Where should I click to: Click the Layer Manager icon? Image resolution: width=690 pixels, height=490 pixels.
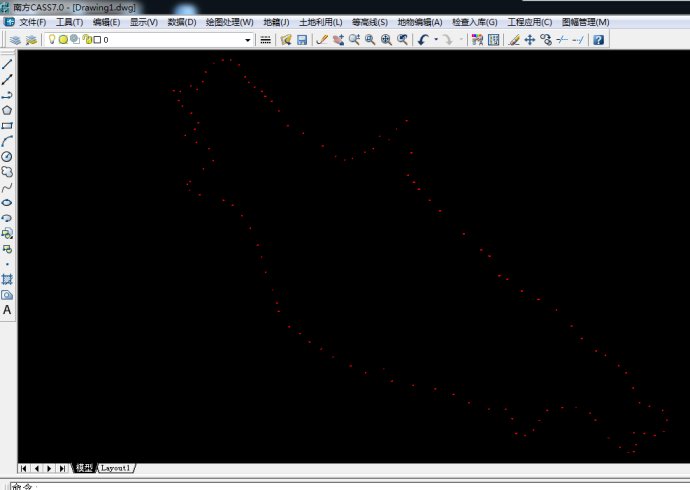15,40
